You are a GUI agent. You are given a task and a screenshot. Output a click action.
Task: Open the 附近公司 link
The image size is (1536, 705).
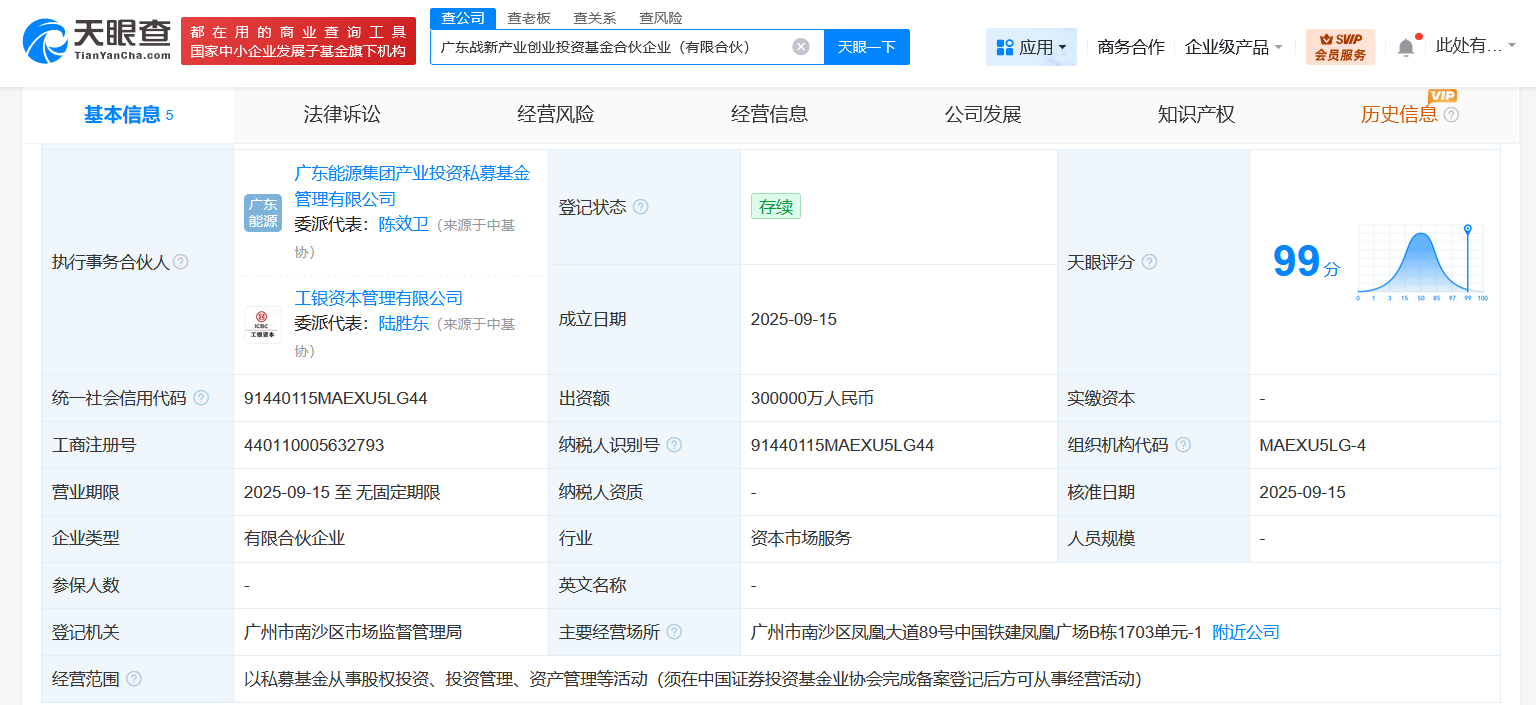click(x=1243, y=632)
